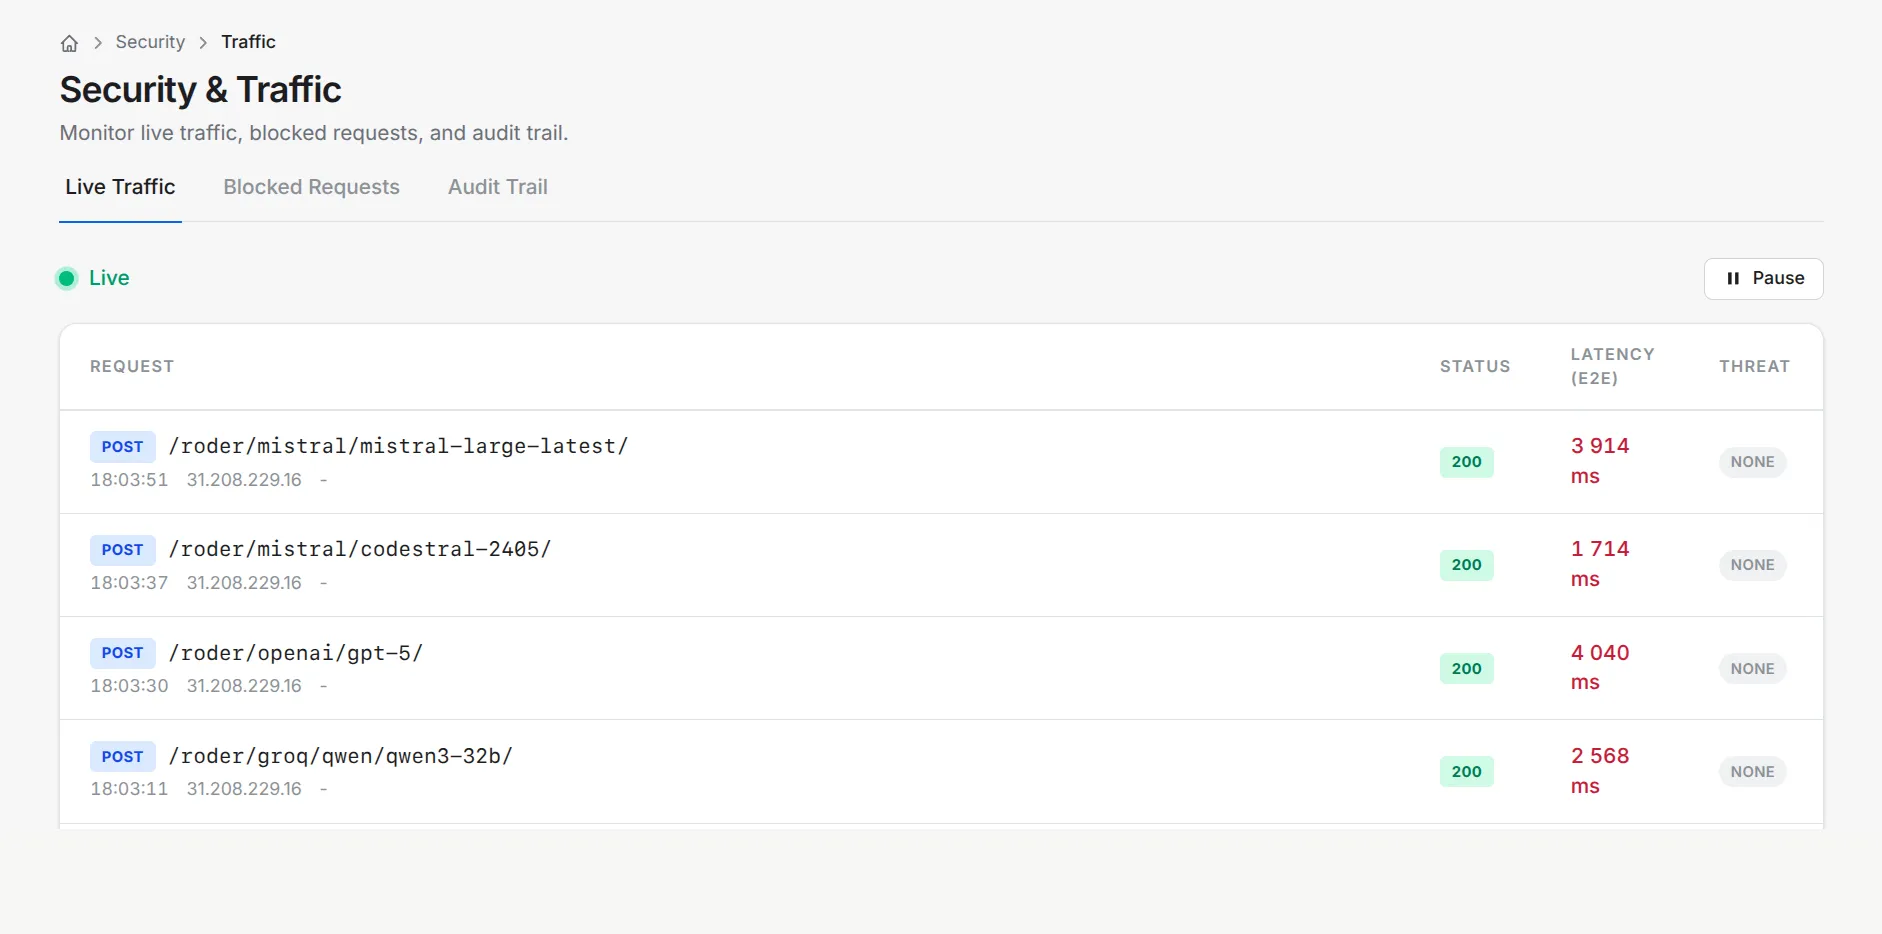The height and width of the screenshot is (934, 1882).
Task: Go to the home breadcrumb icon
Action: (x=69, y=43)
